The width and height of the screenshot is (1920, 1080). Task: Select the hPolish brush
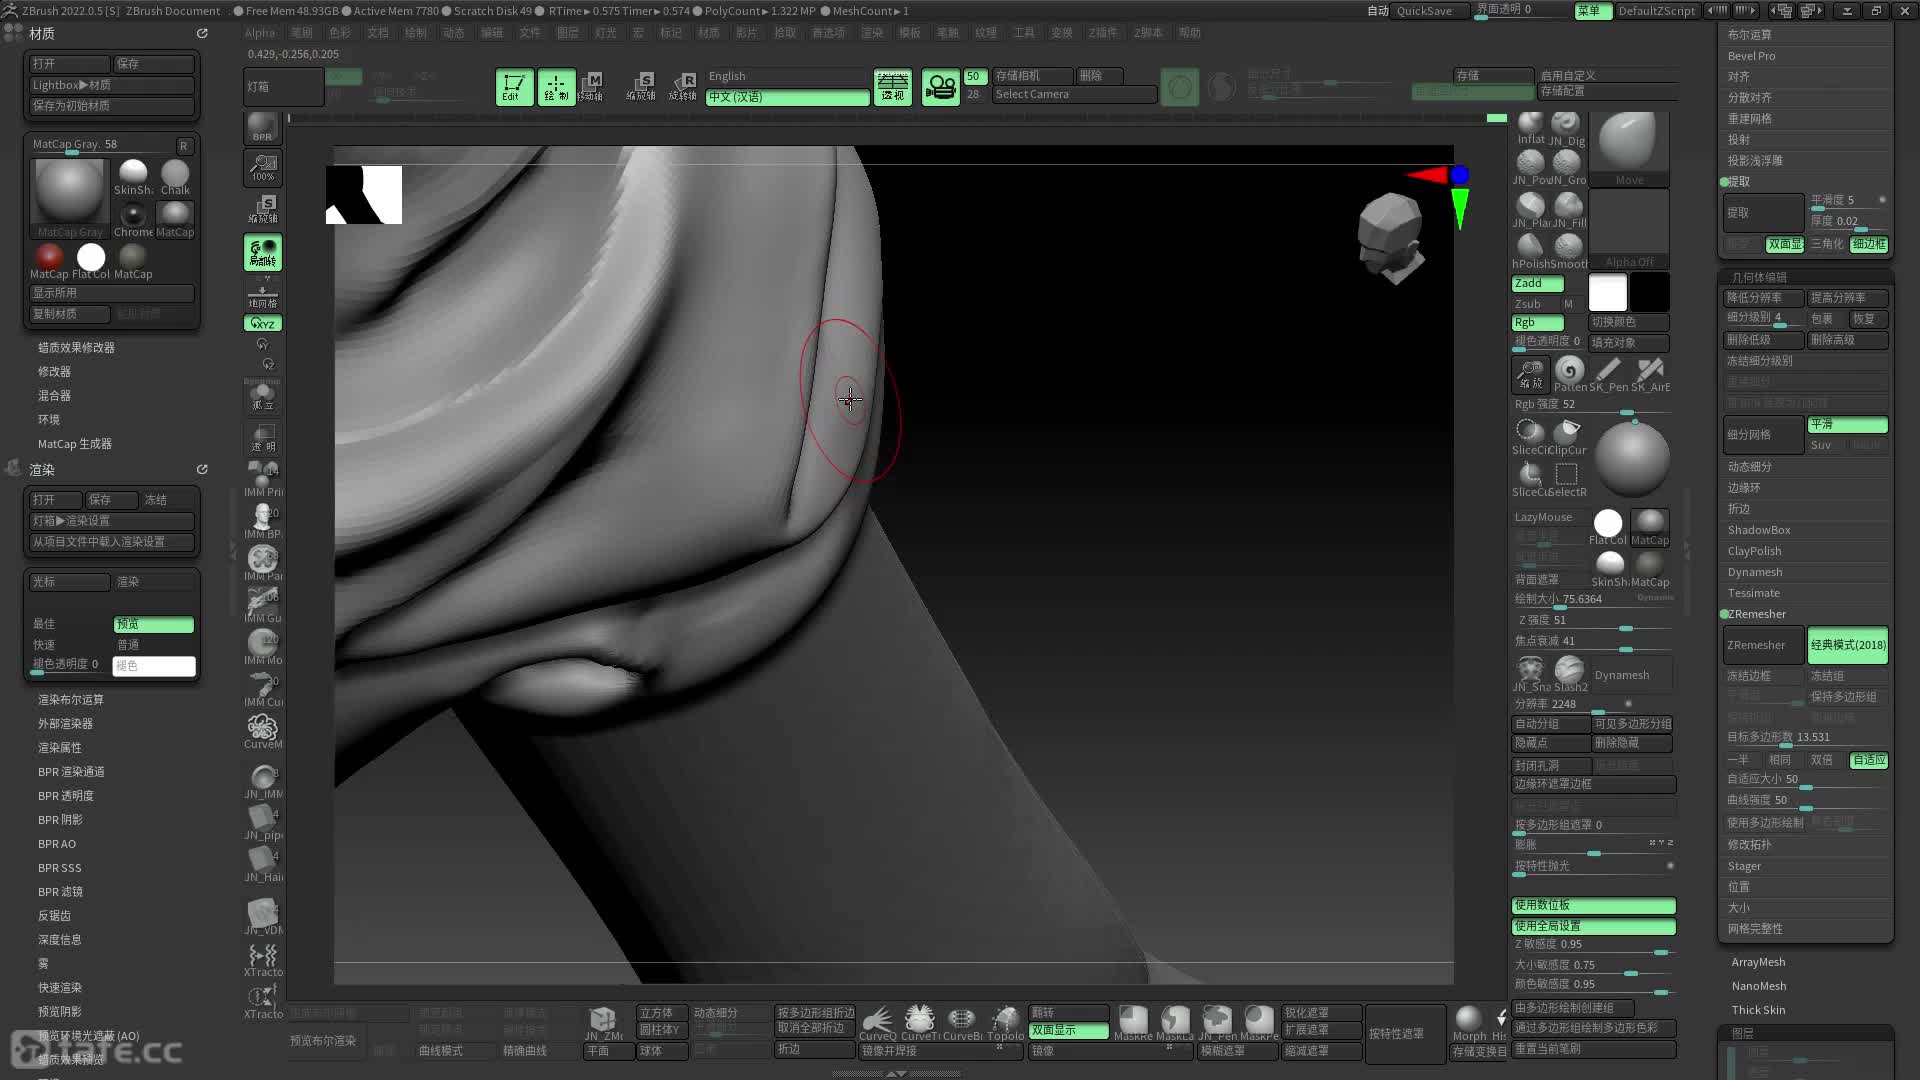pos(1530,250)
